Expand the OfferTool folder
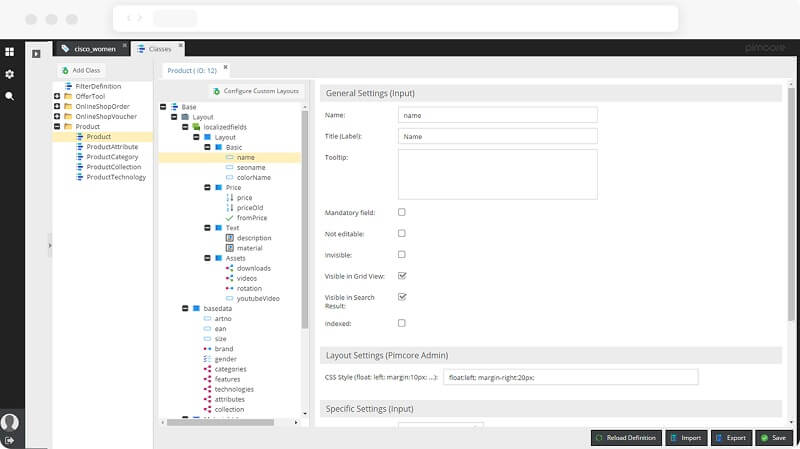The height and width of the screenshot is (449, 800). click(57, 96)
